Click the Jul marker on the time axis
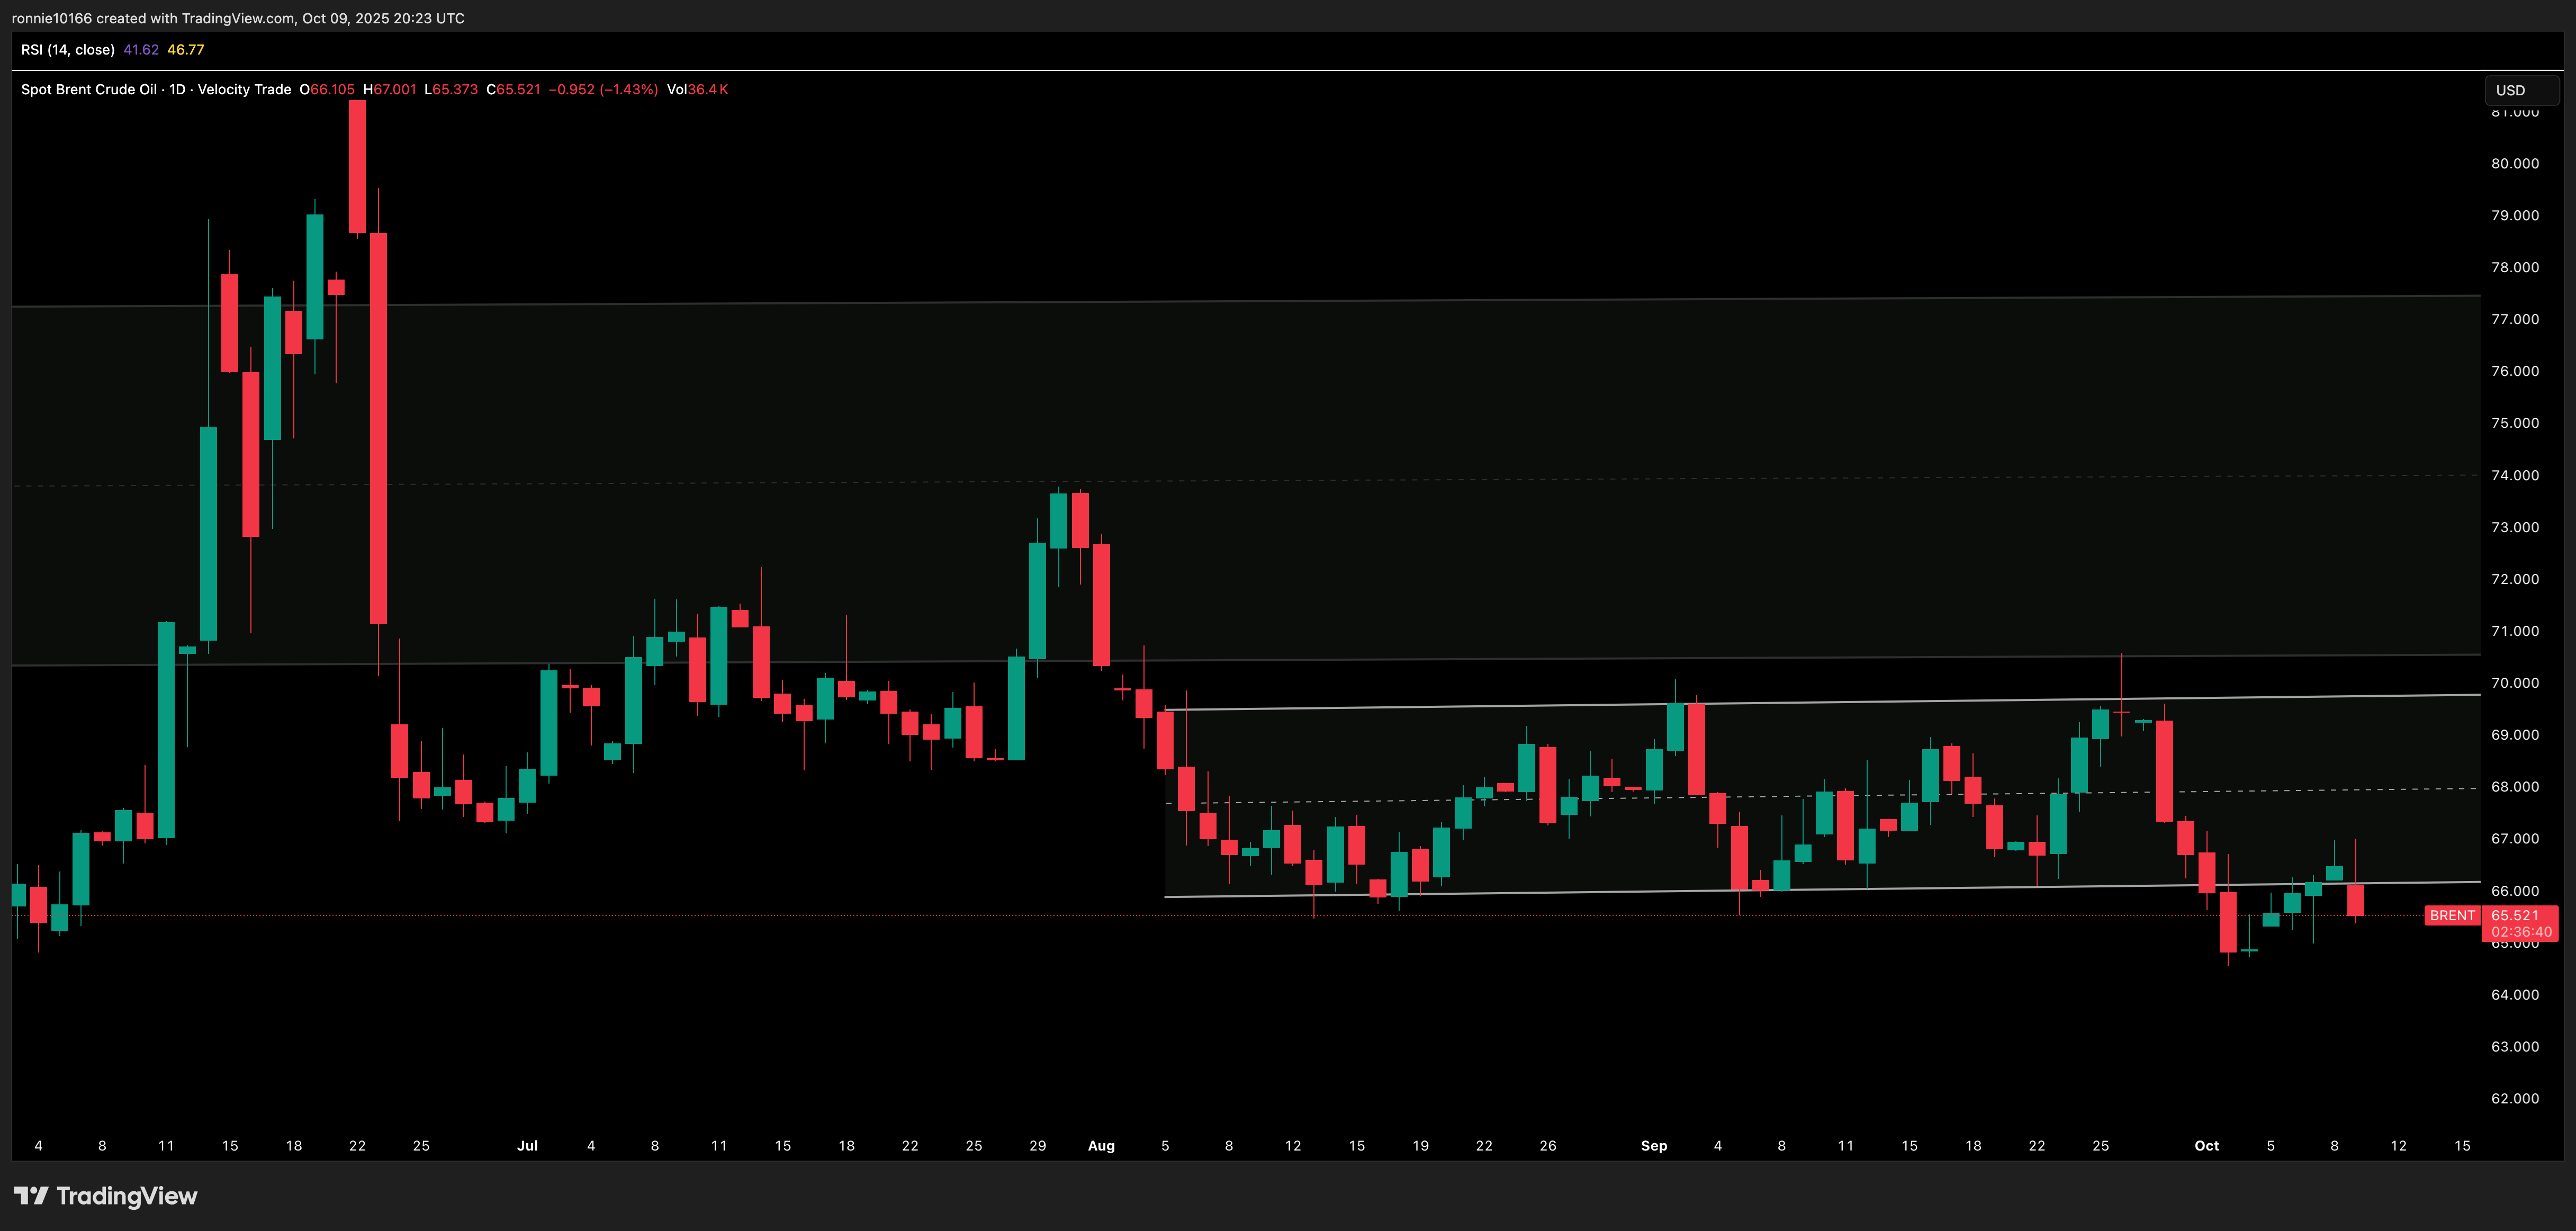 [x=527, y=1145]
